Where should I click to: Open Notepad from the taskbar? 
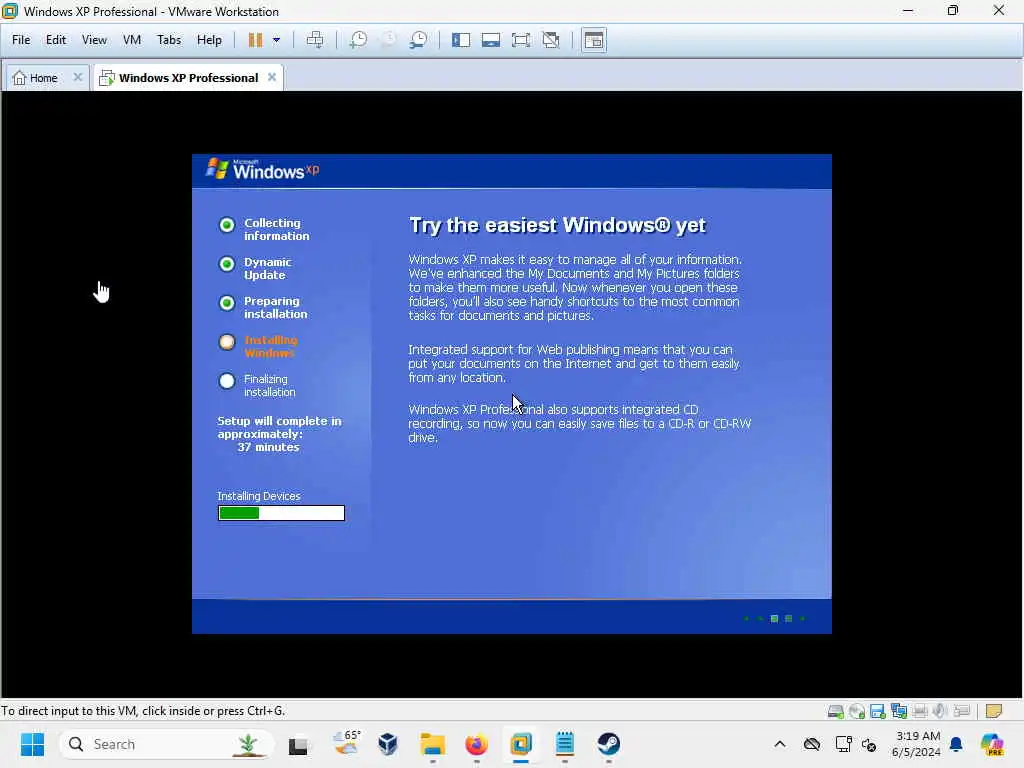pyautogui.click(x=565, y=744)
